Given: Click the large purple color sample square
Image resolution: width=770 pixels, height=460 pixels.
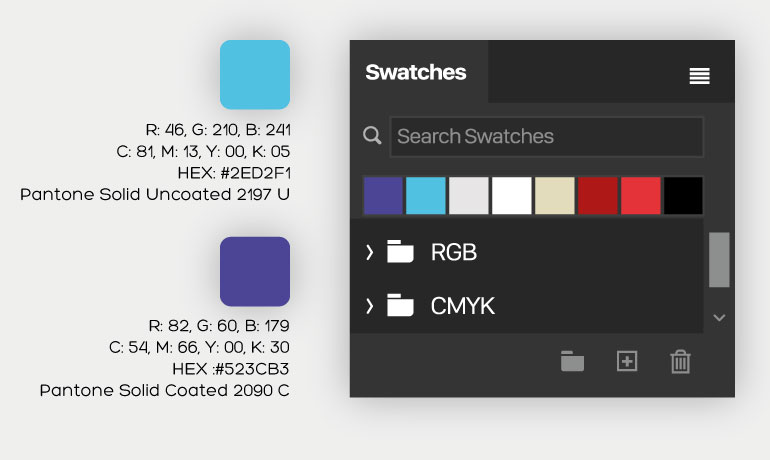Looking at the screenshot, I should click(x=255, y=271).
